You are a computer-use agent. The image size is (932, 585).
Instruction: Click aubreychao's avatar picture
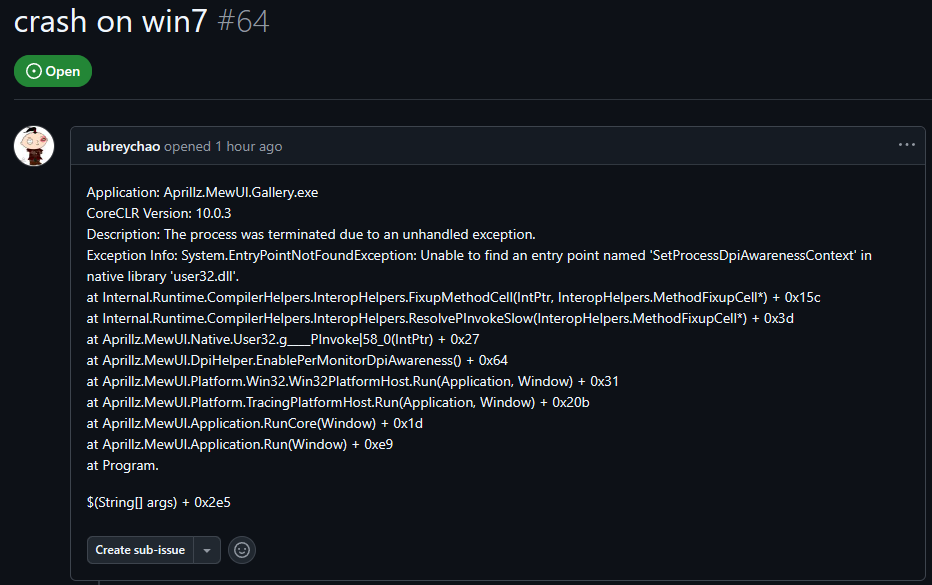click(34, 146)
